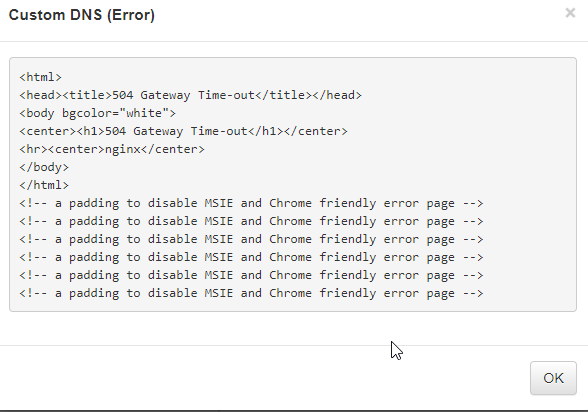
Task: Click the closing </html> tag line
Action: pos(44,185)
